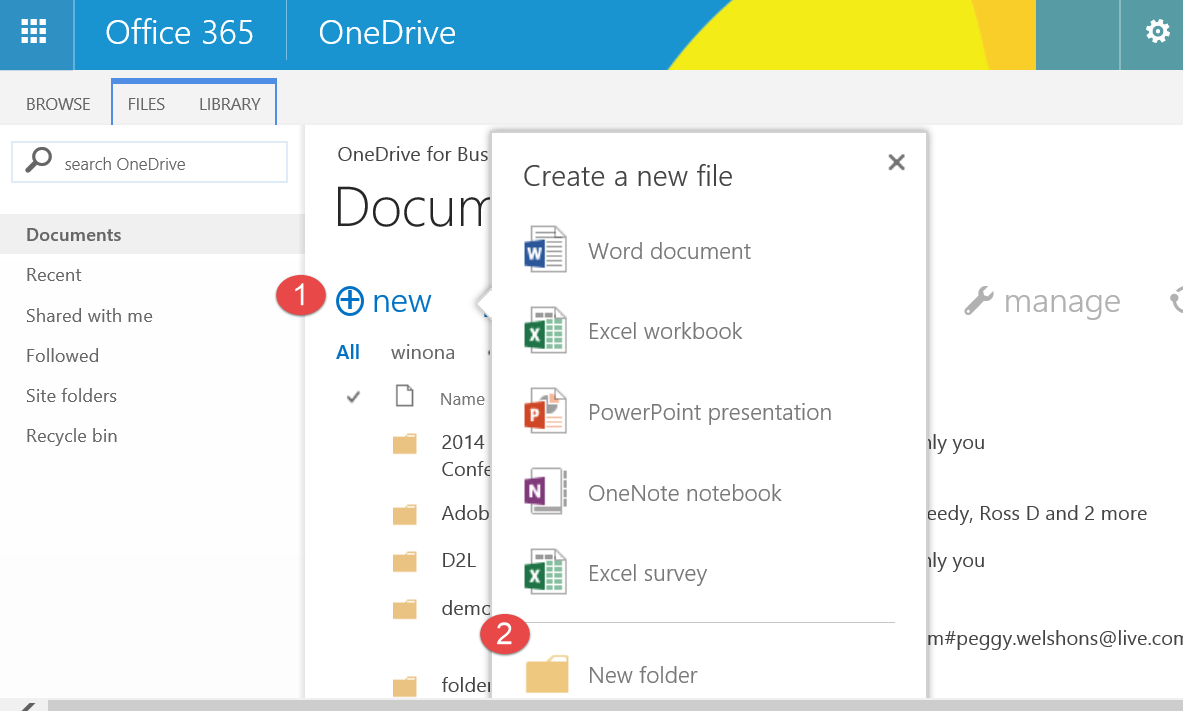Open the BROWSE ribbon tab

58,104
